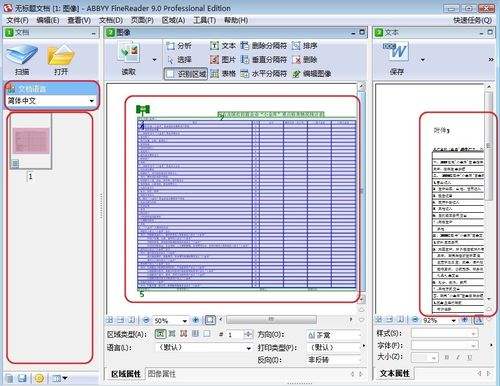
Task: Click the 分析 analyze layout tool
Action: pos(179,46)
